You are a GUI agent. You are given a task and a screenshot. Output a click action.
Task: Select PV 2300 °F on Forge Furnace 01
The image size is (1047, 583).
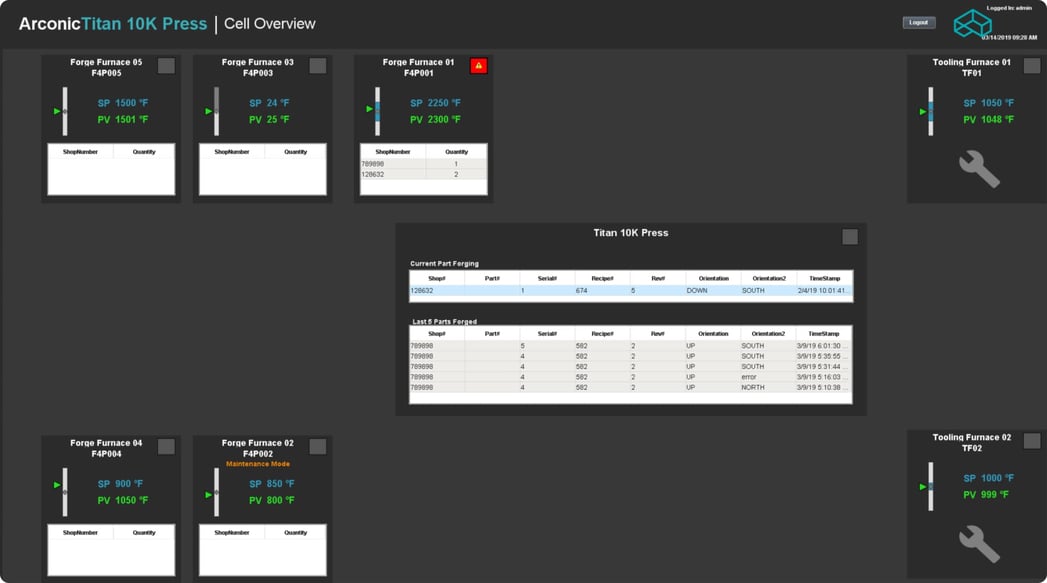tap(435, 120)
